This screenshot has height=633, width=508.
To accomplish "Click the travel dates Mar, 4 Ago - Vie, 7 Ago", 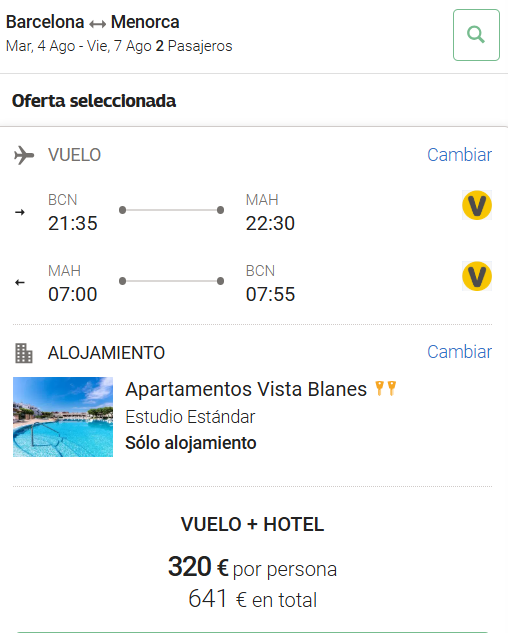I will tap(79, 46).
